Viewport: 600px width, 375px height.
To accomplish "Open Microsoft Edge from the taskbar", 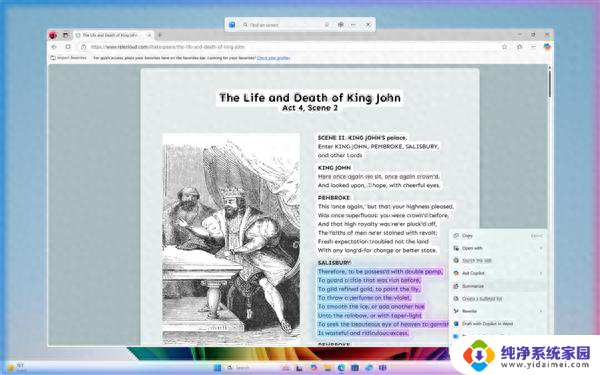I will click(341, 368).
